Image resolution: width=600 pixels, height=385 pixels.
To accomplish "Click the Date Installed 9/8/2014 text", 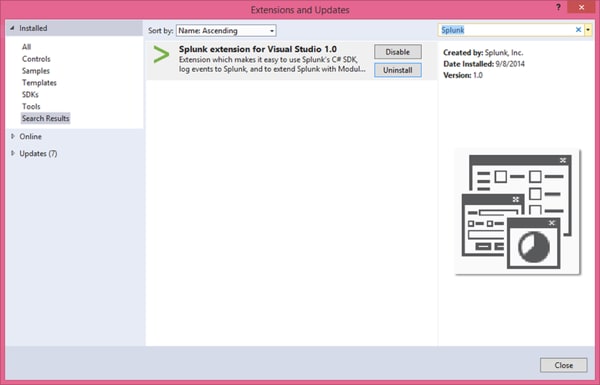I will click(484, 64).
